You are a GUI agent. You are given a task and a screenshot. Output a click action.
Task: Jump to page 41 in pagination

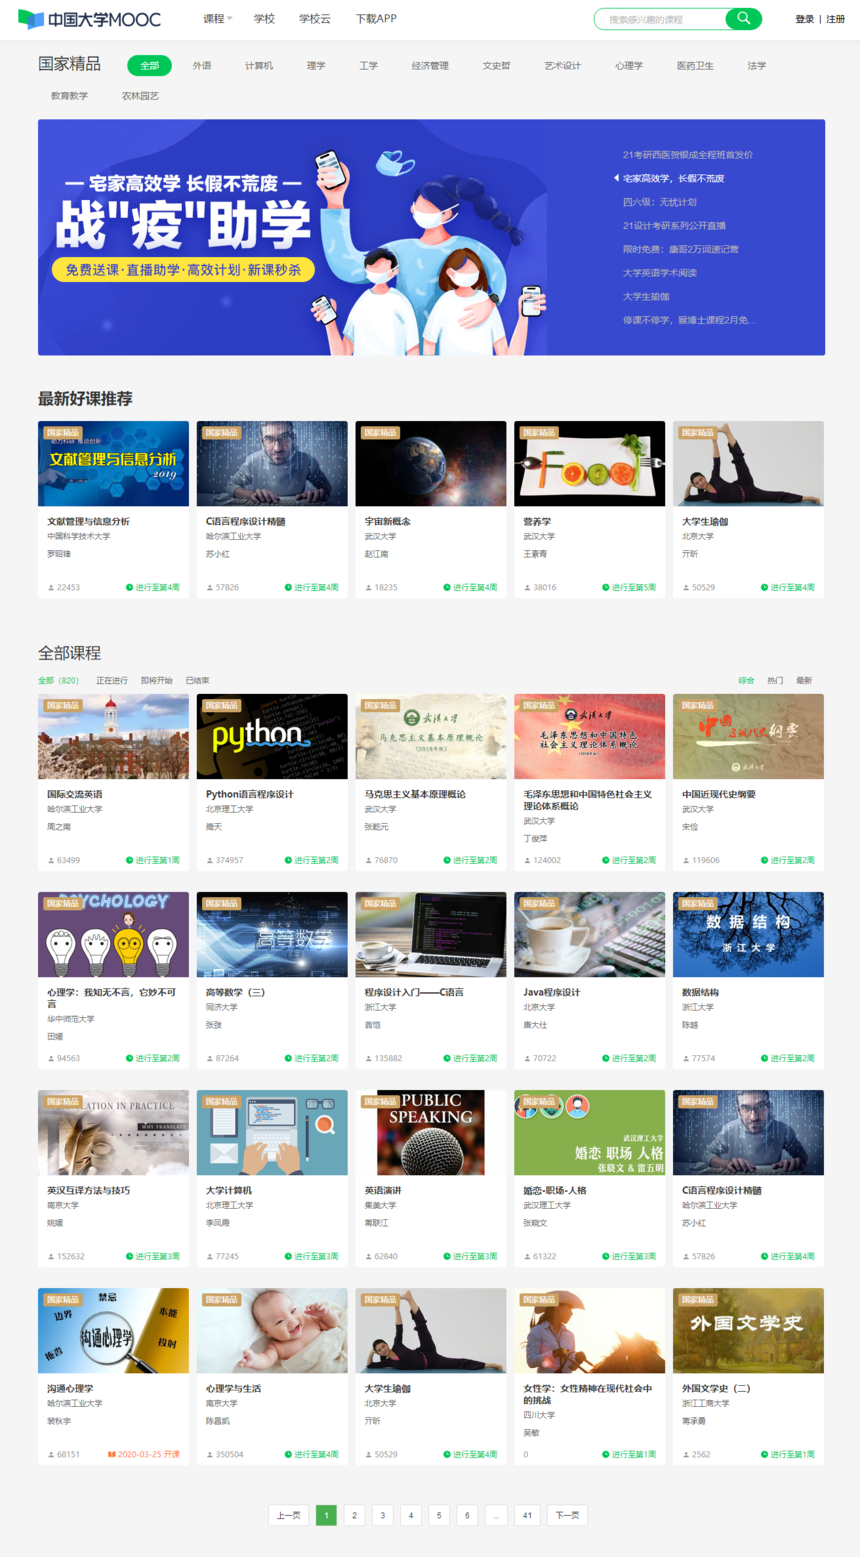pyautogui.click(x=527, y=1515)
